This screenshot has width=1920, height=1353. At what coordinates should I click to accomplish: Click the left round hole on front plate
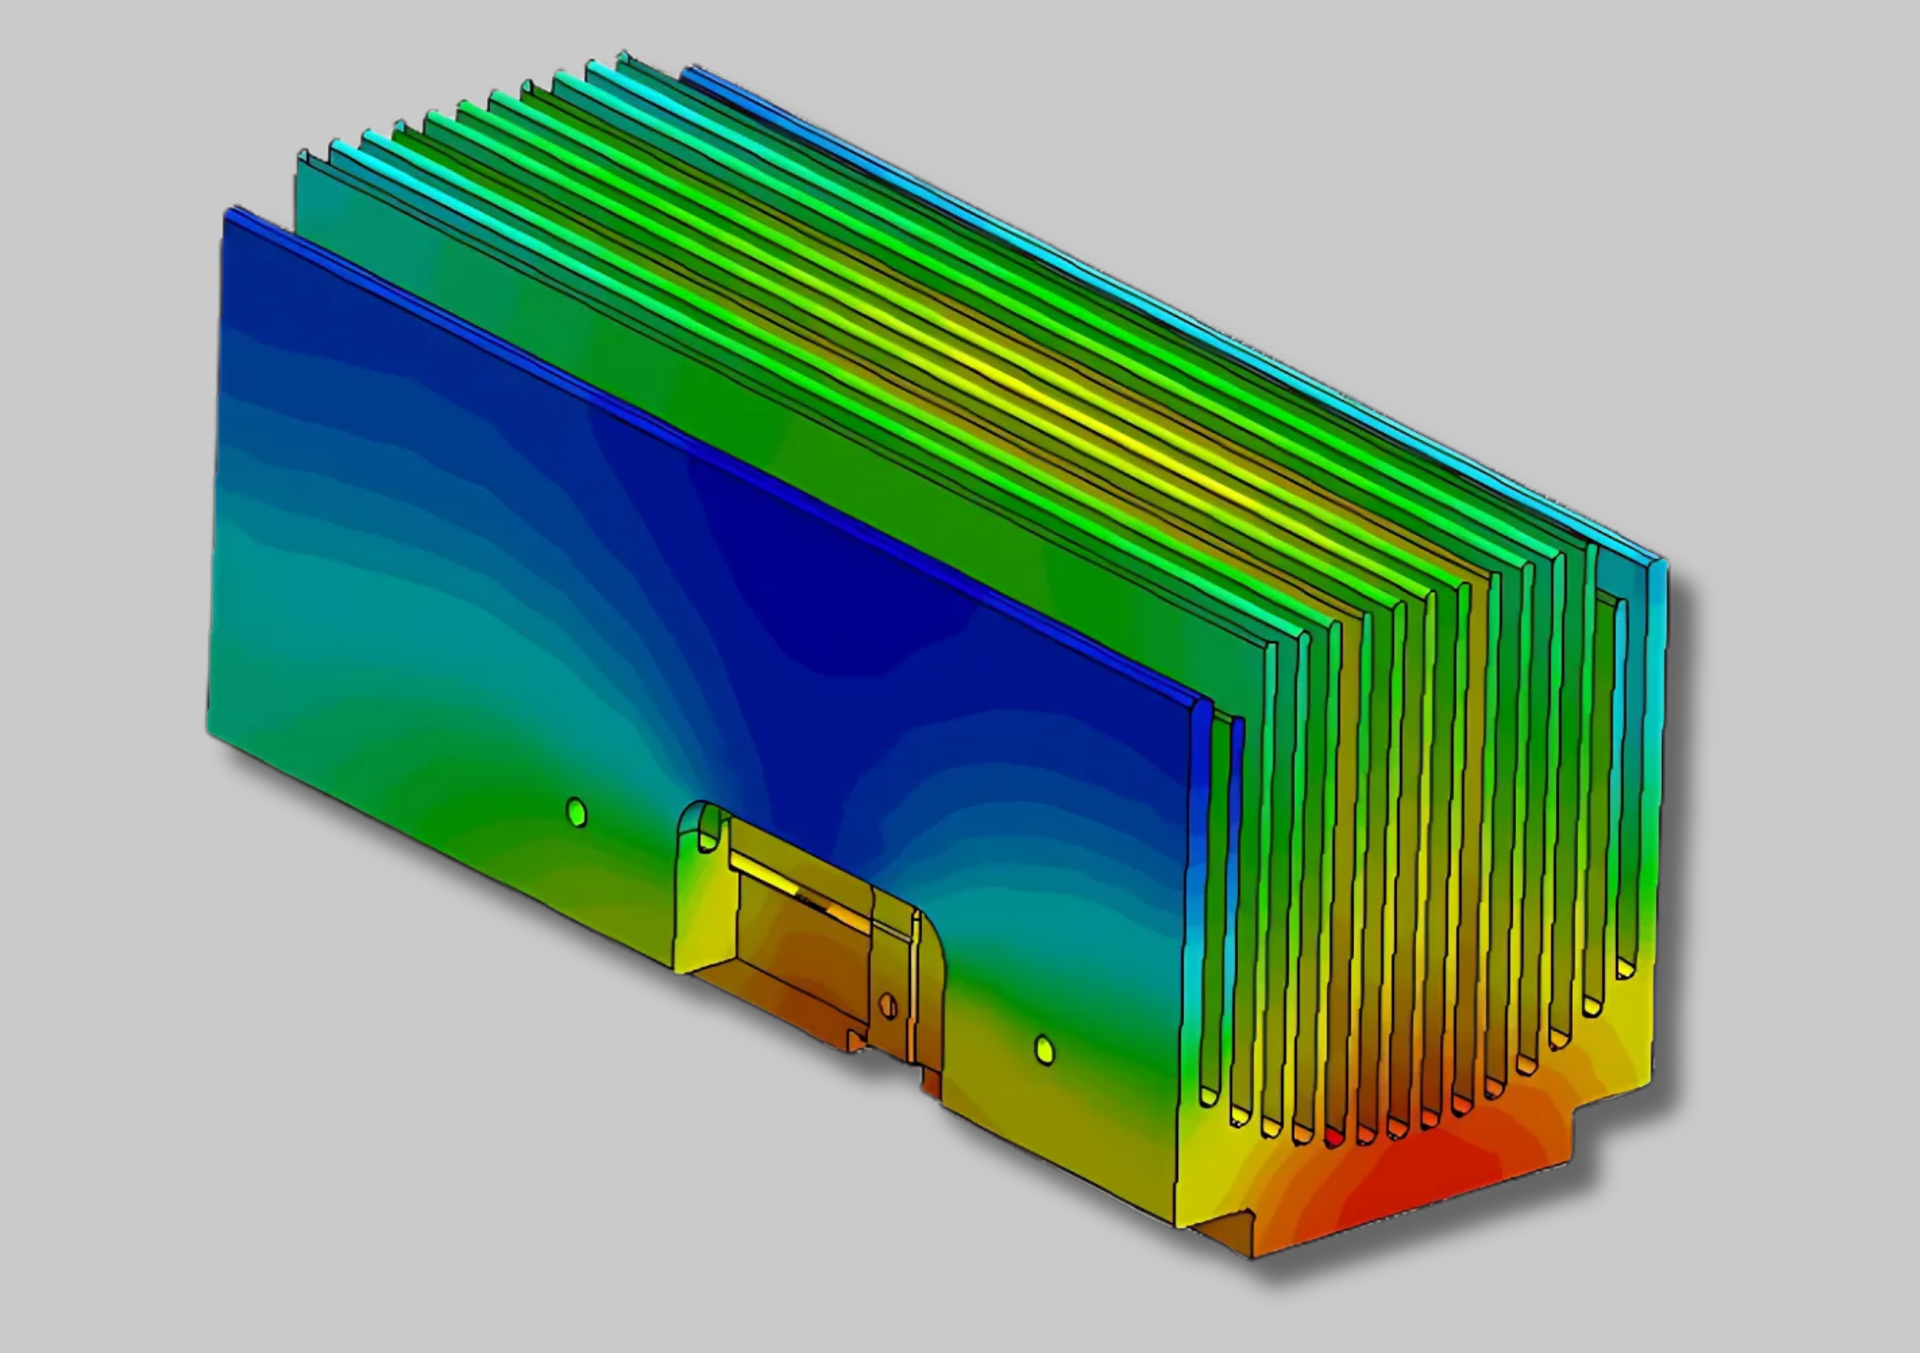[x=575, y=811]
